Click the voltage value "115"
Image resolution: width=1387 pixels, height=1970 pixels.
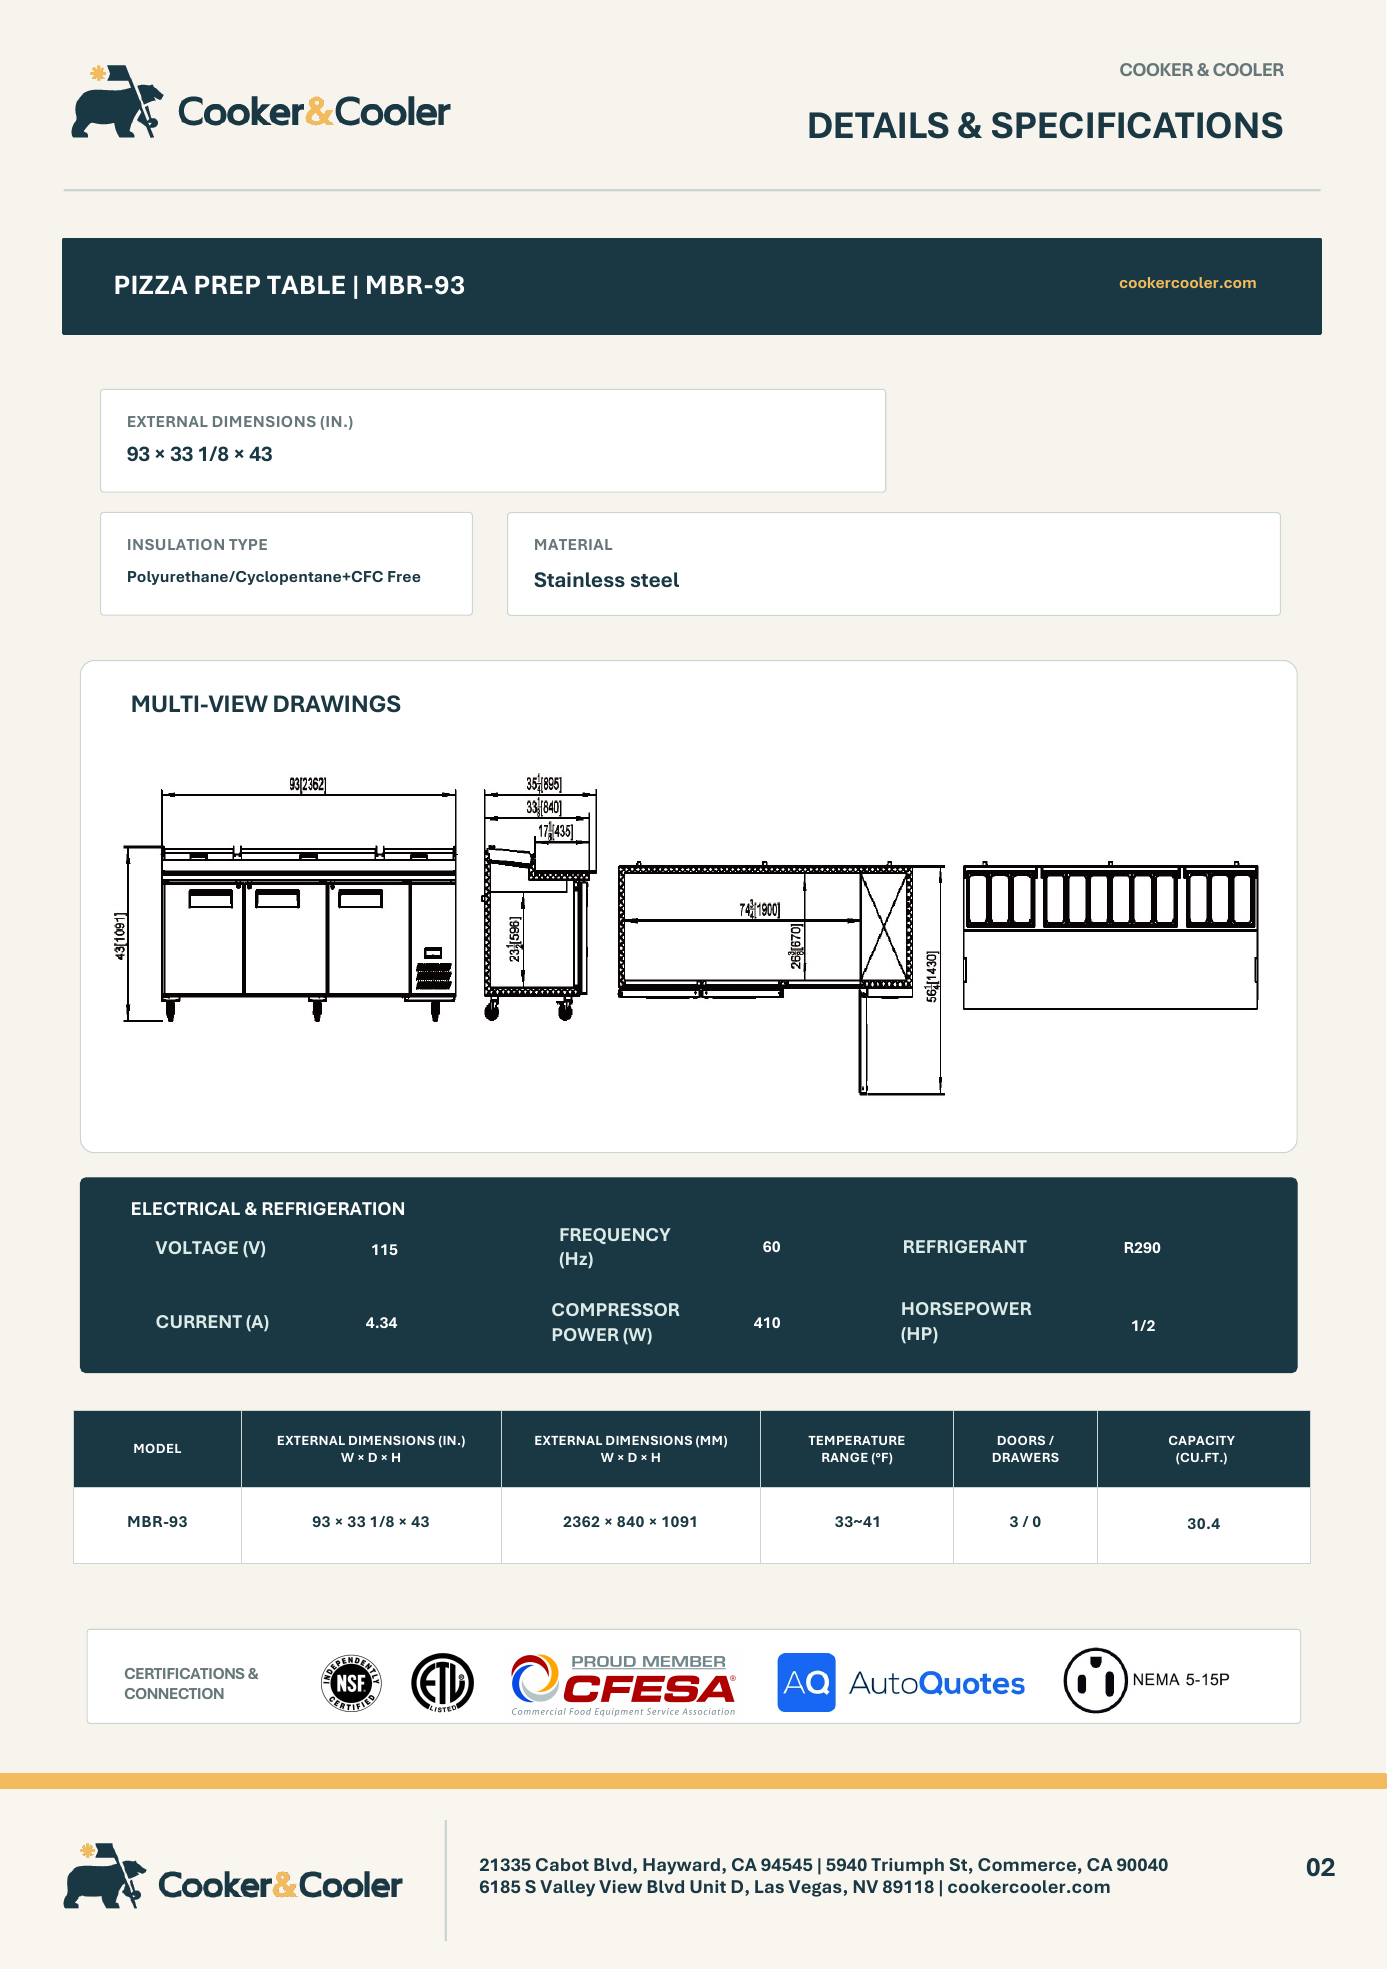click(384, 1250)
